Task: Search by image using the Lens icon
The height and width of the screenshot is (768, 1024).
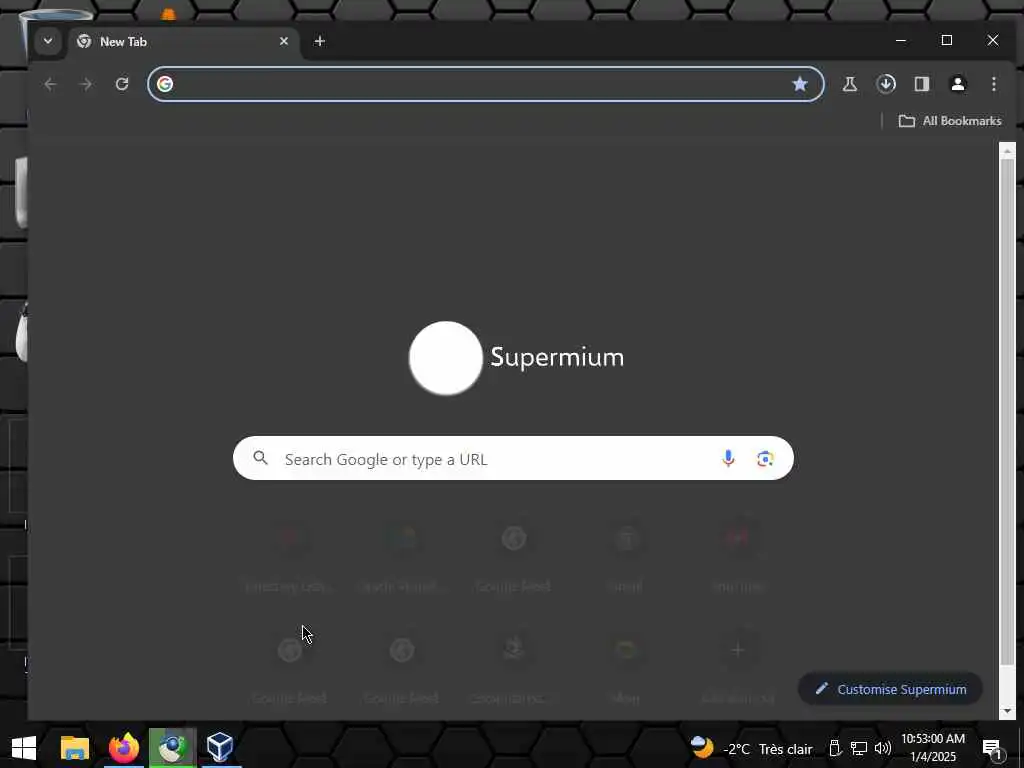Action: pos(765,458)
